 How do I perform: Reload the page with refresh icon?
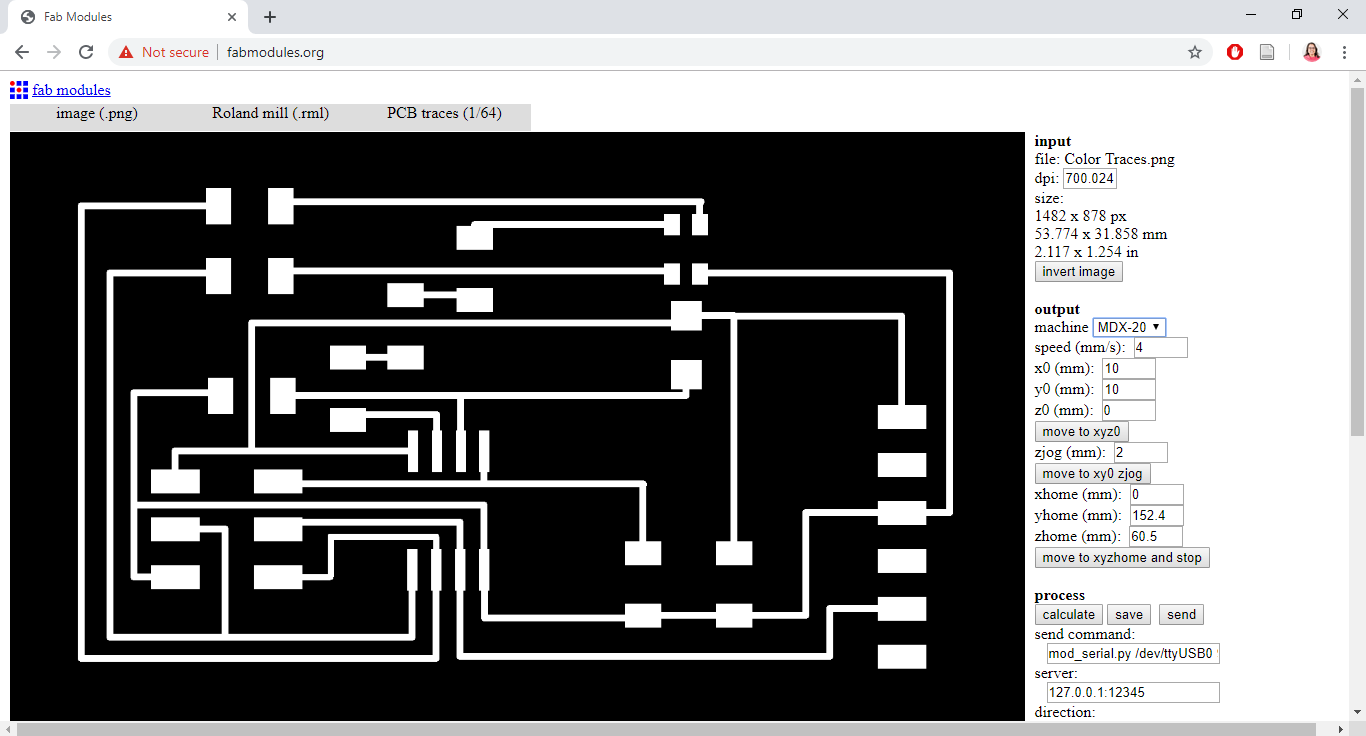[x=86, y=52]
